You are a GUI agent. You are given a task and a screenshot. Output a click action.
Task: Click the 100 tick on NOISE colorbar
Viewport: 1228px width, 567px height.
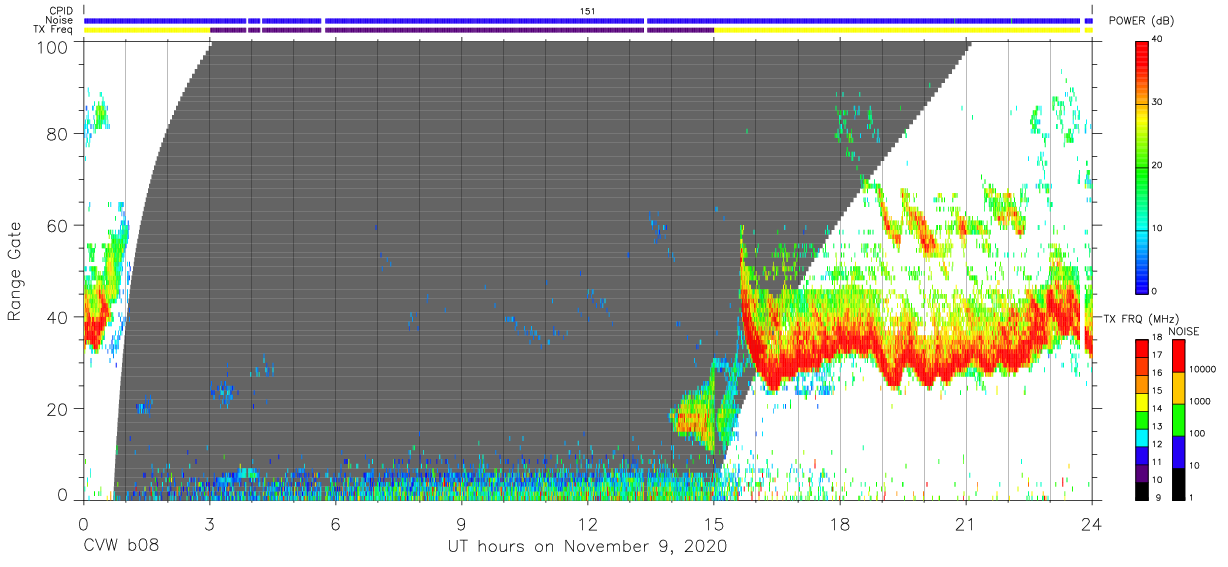(x=1197, y=434)
